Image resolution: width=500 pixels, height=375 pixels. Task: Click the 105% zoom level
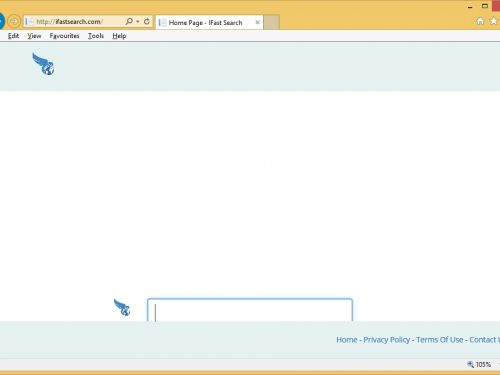tap(483, 365)
